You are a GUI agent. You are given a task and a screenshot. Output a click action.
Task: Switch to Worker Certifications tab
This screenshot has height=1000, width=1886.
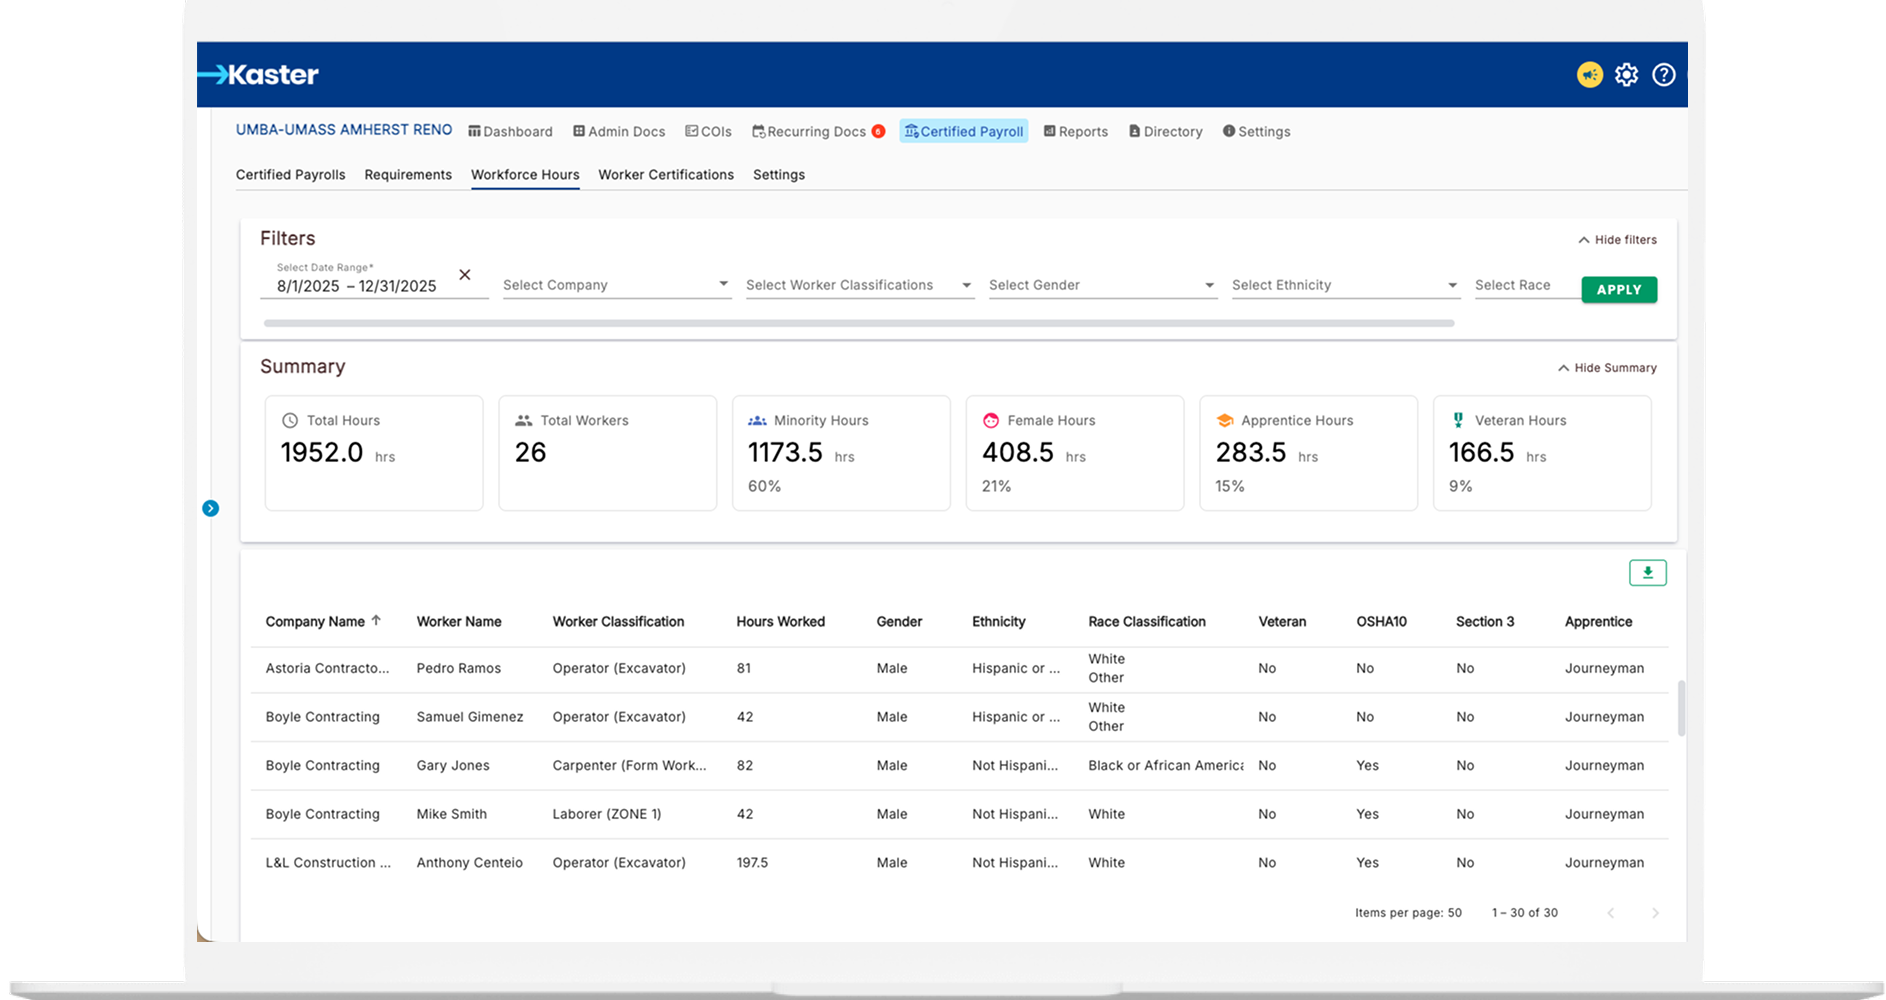point(666,175)
